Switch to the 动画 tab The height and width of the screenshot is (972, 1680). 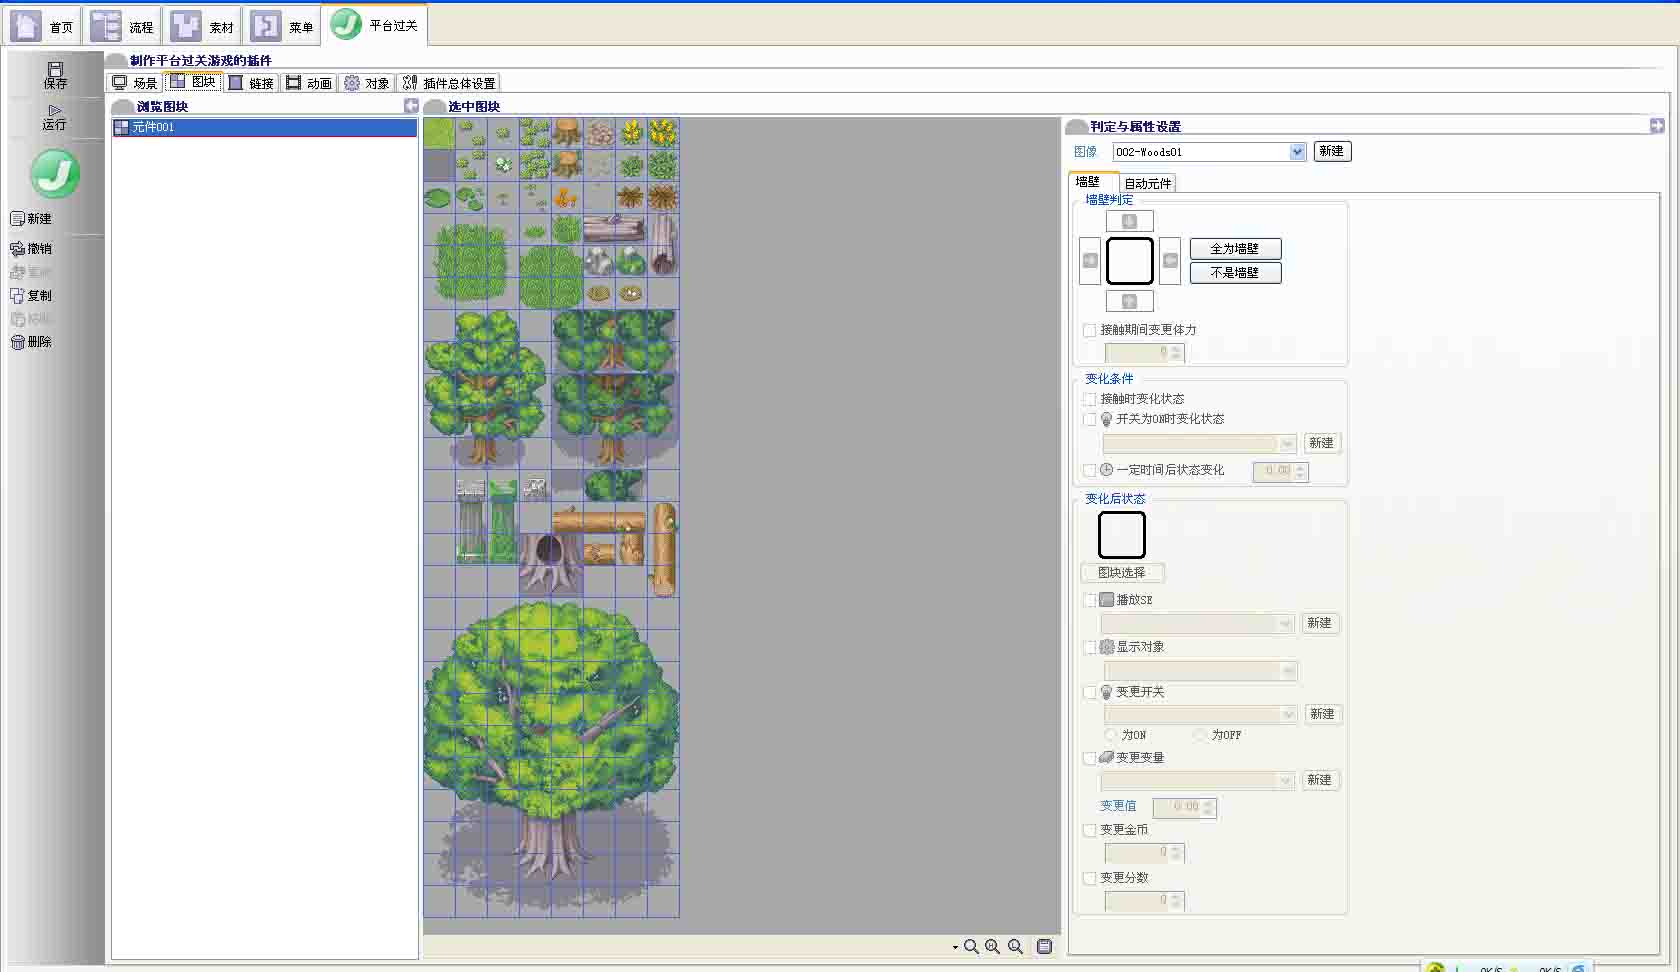click(309, 83)
